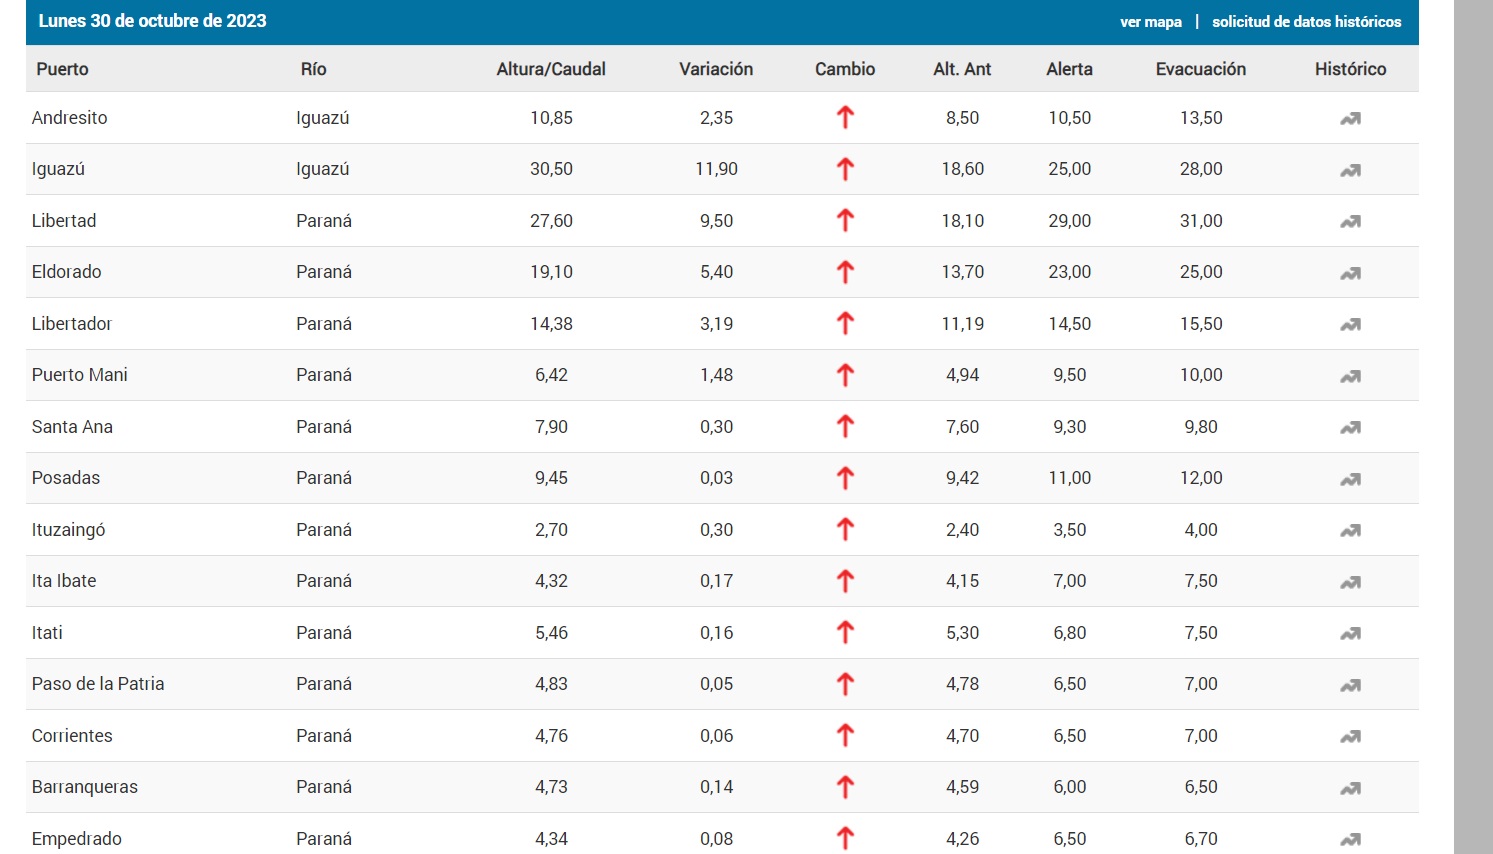The height and width of the screenshot is (854, 1493).
Task: Open historical chart icon for Iguazú port
Action: [1350, 170]
